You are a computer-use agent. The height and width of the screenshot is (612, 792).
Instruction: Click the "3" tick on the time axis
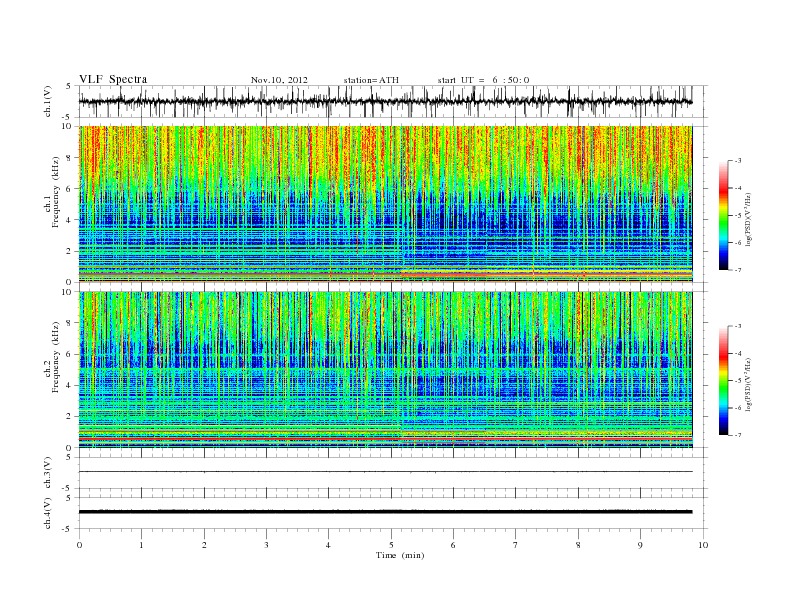(266, 545)
